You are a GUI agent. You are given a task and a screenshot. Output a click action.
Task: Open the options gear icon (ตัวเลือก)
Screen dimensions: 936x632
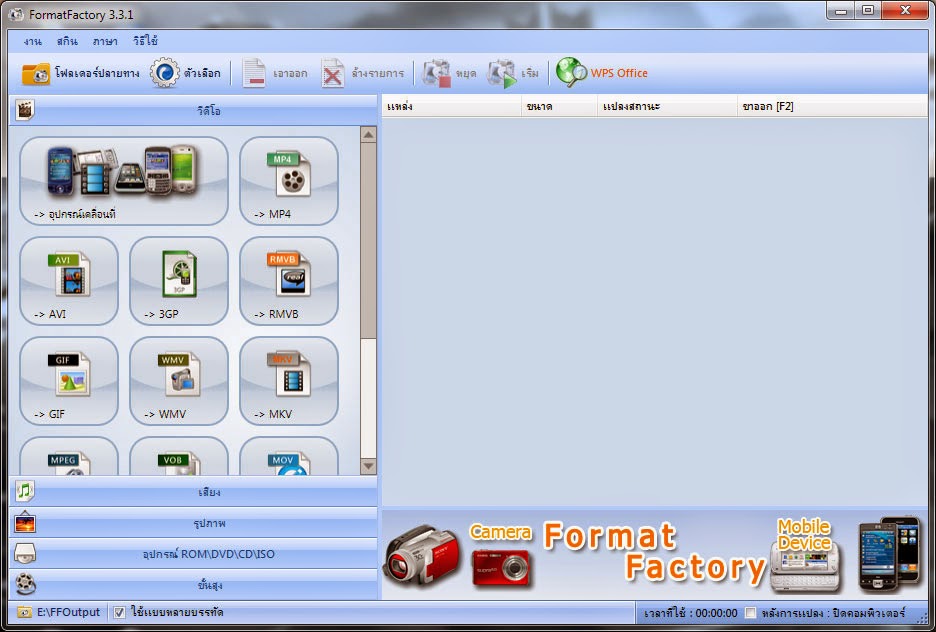point(164,73)
